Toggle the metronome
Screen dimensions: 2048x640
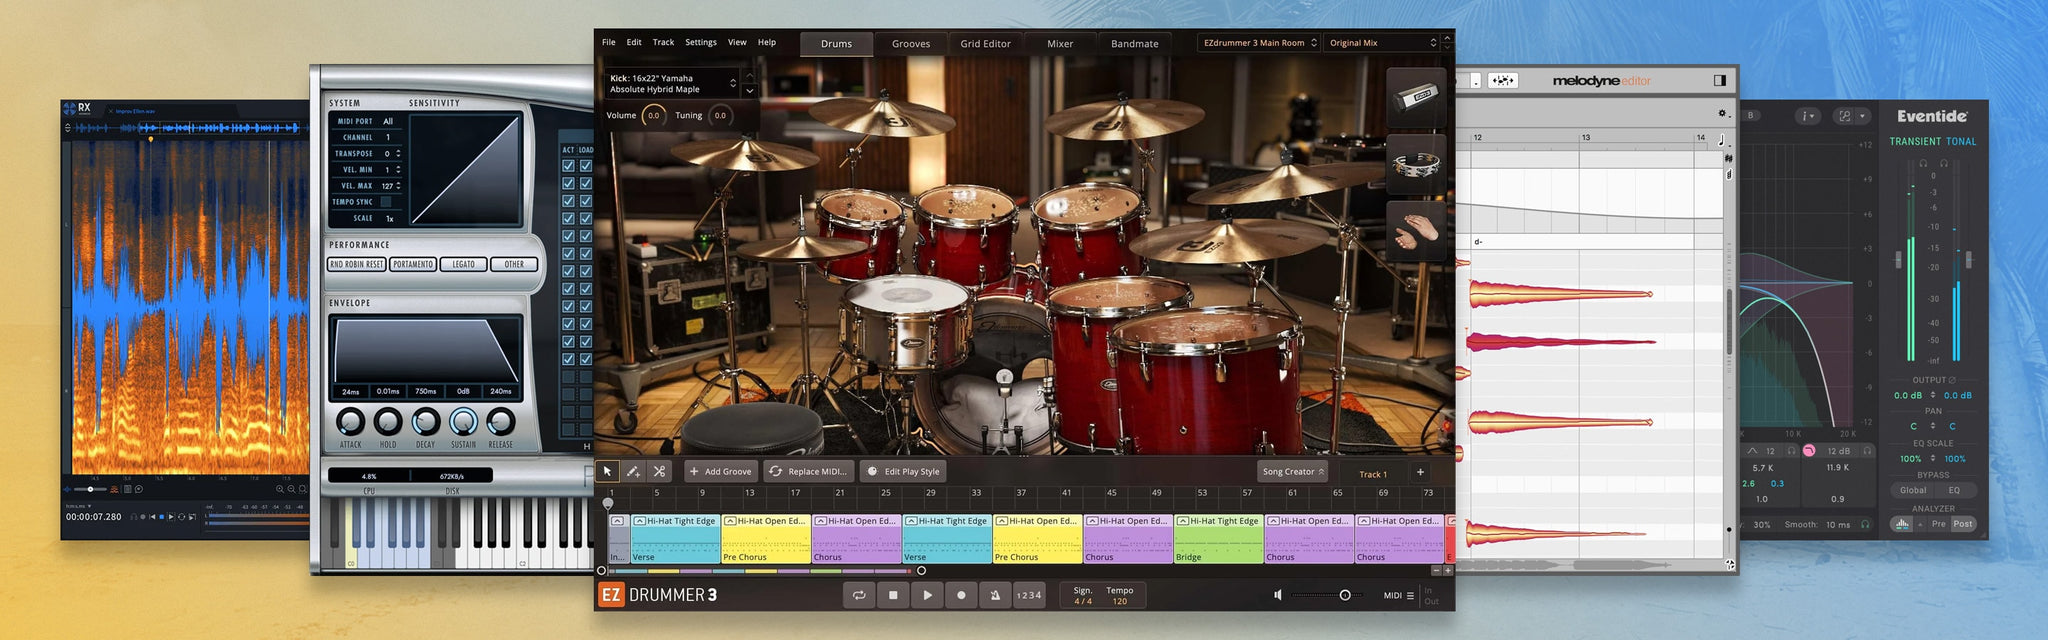point(995,595)
